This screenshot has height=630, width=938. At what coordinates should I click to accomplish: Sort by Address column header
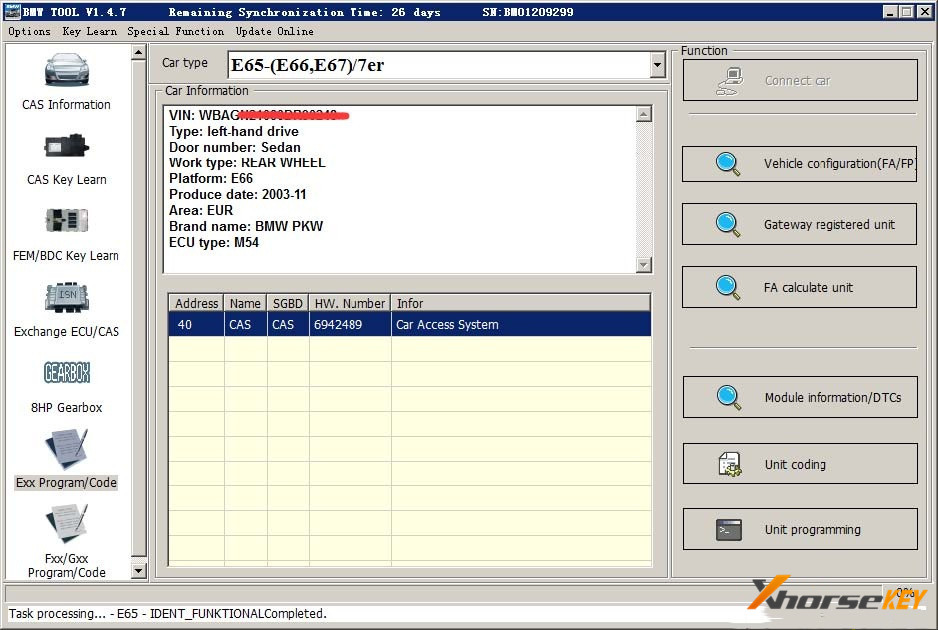(x=196, y=303)
